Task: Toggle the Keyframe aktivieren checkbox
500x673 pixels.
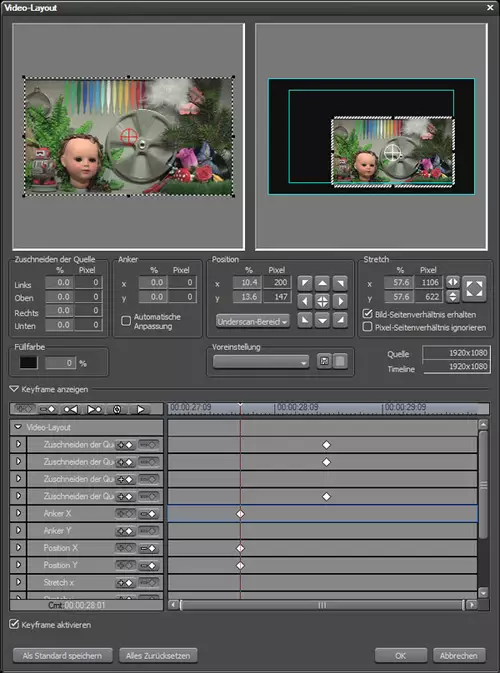Action: tap(14, 624)
